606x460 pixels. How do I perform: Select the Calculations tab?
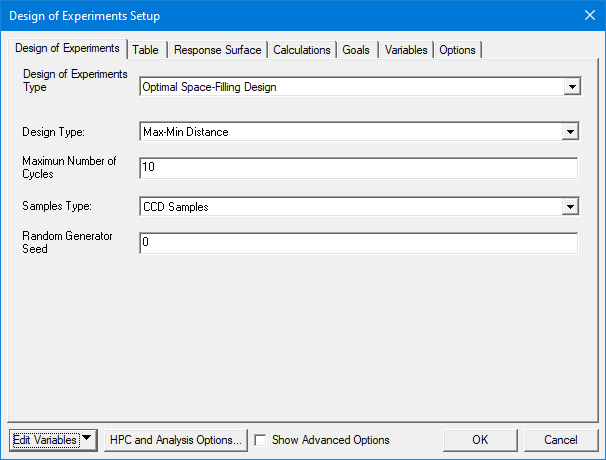tap(301, 50)
